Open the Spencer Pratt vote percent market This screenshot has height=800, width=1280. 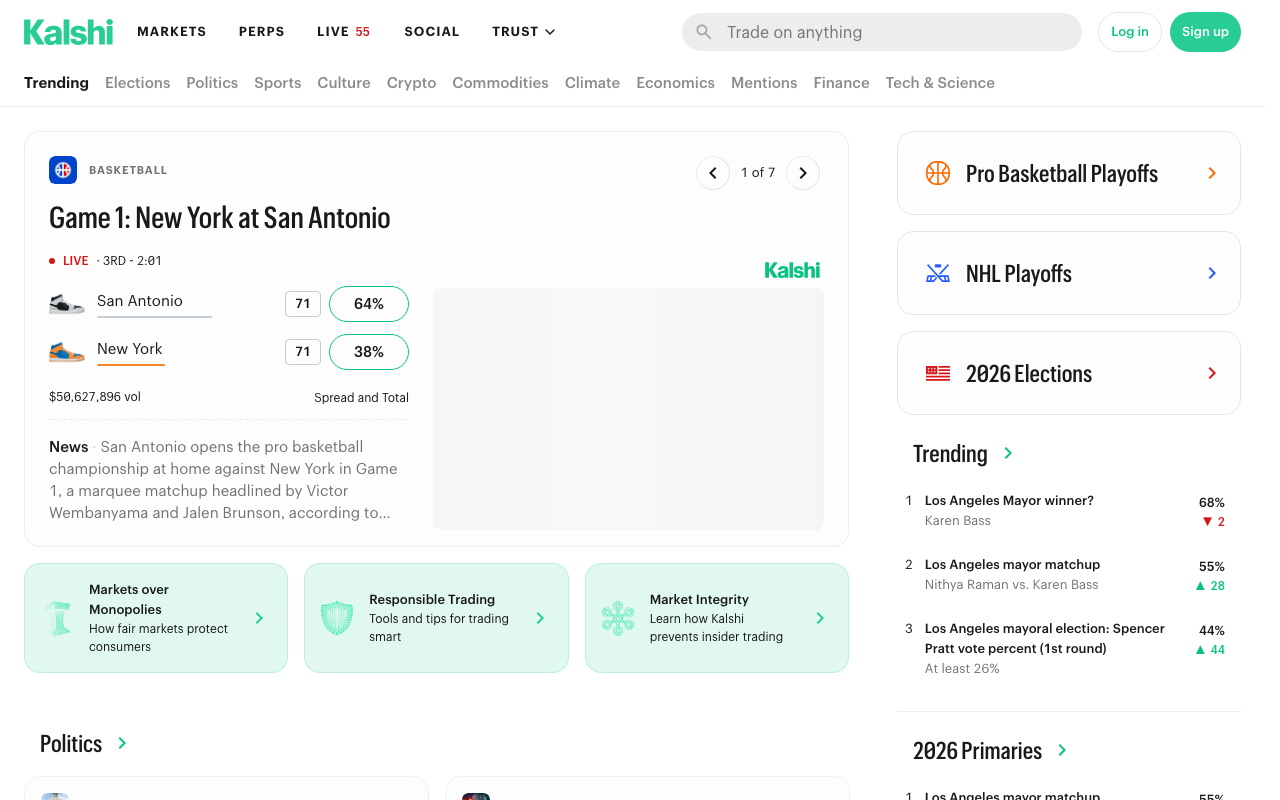(x=1045, y=639)
